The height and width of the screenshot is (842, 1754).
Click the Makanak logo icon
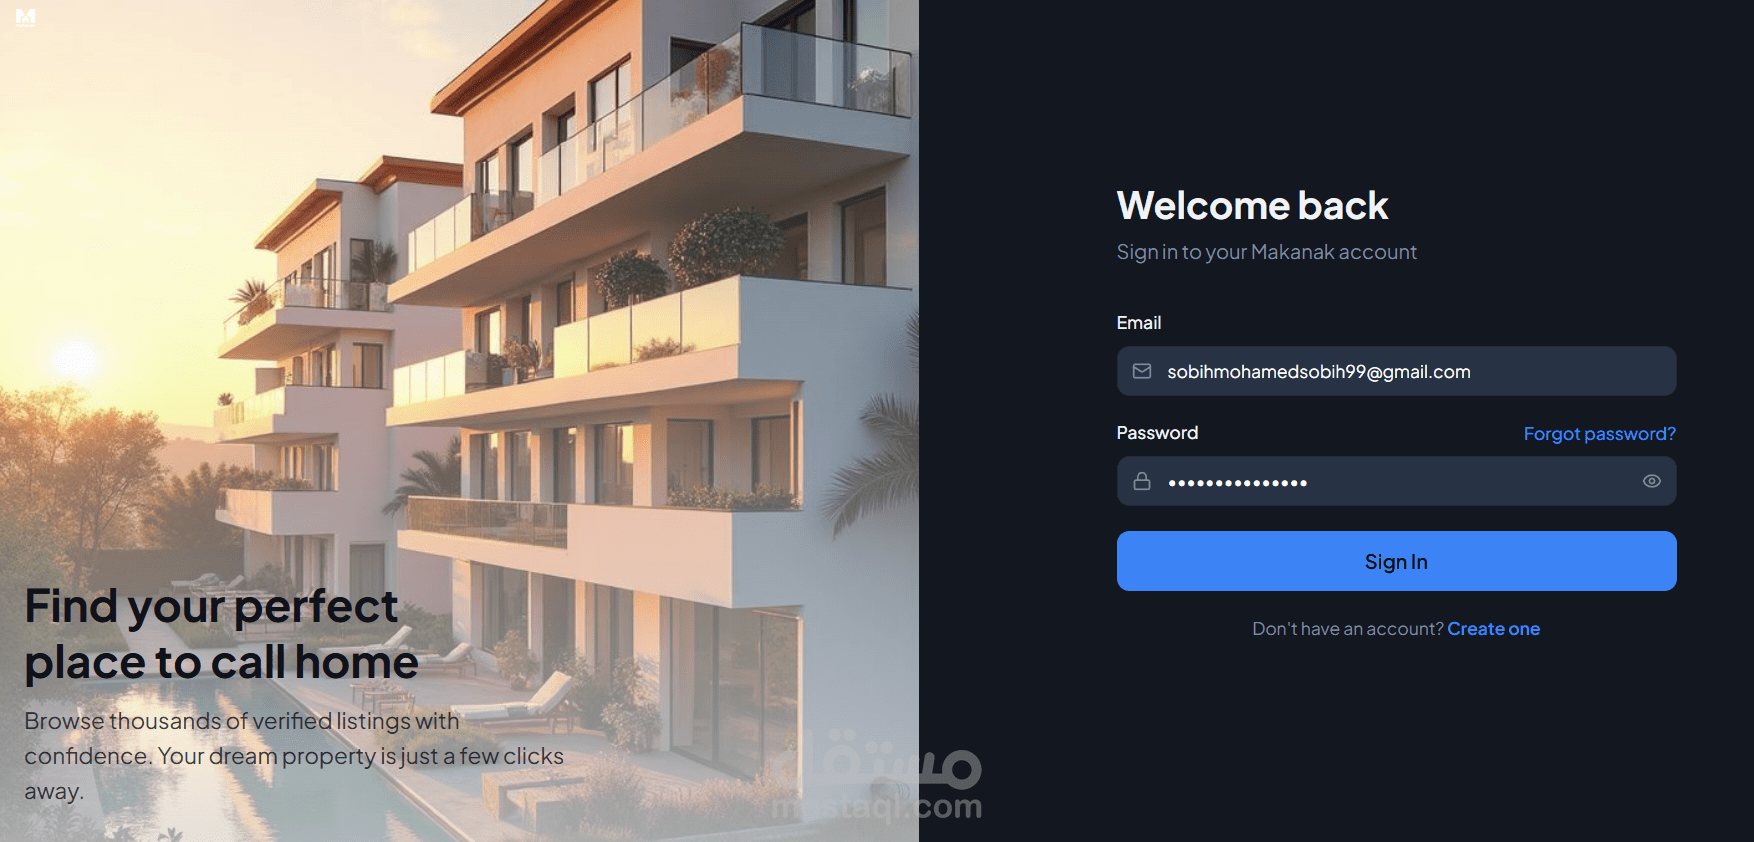26,17
